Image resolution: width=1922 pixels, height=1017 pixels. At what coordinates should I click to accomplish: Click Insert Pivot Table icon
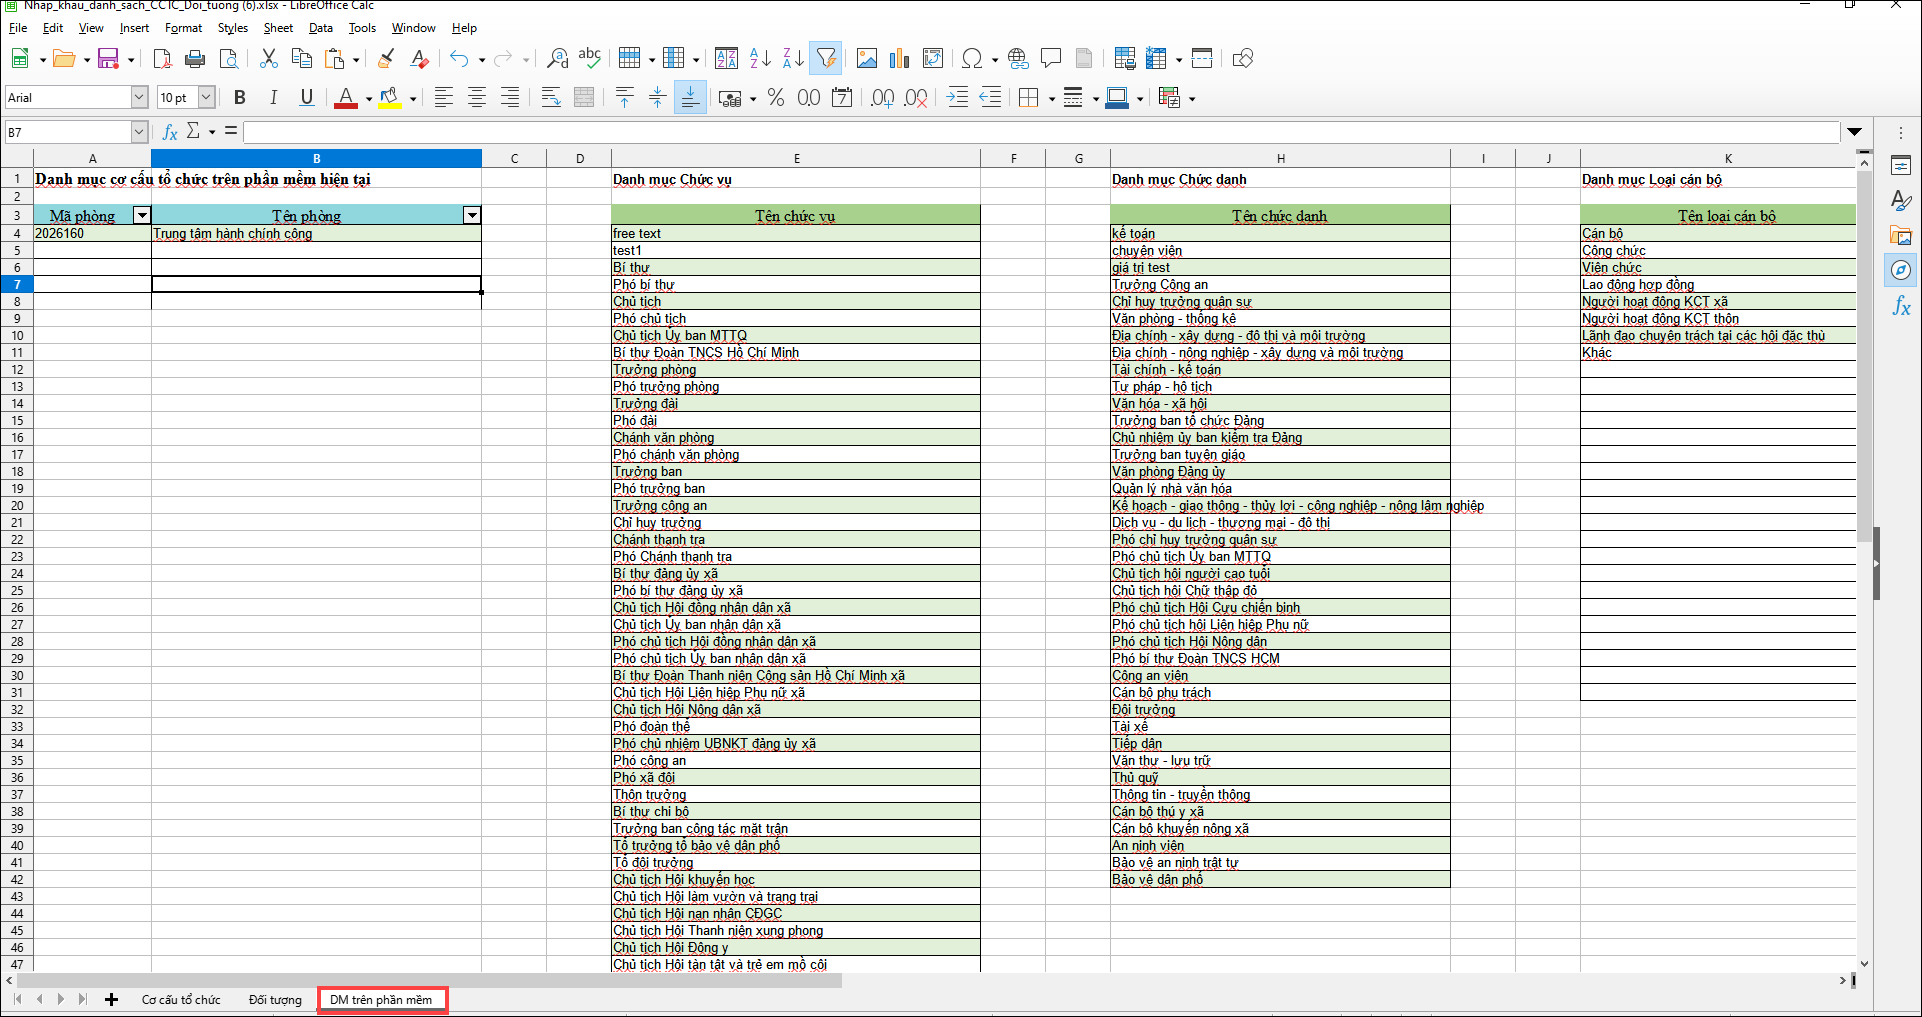[x=933, y=59]
